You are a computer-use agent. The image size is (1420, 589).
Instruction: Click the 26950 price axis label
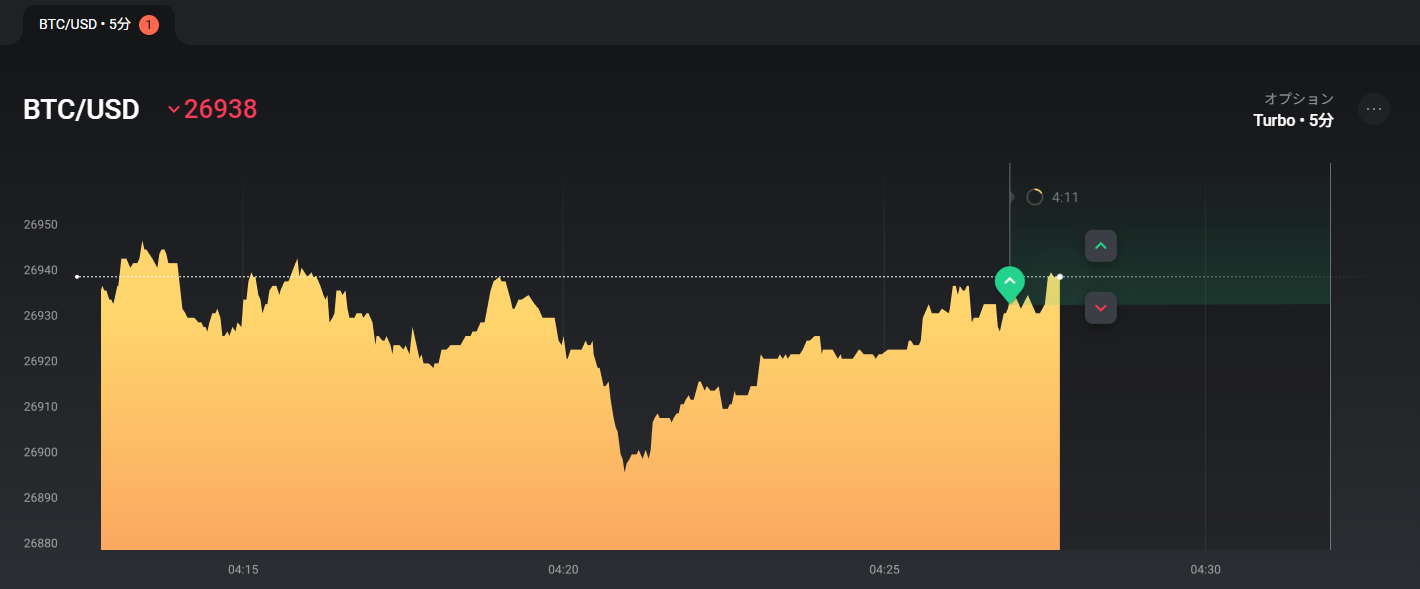[41, 225]
